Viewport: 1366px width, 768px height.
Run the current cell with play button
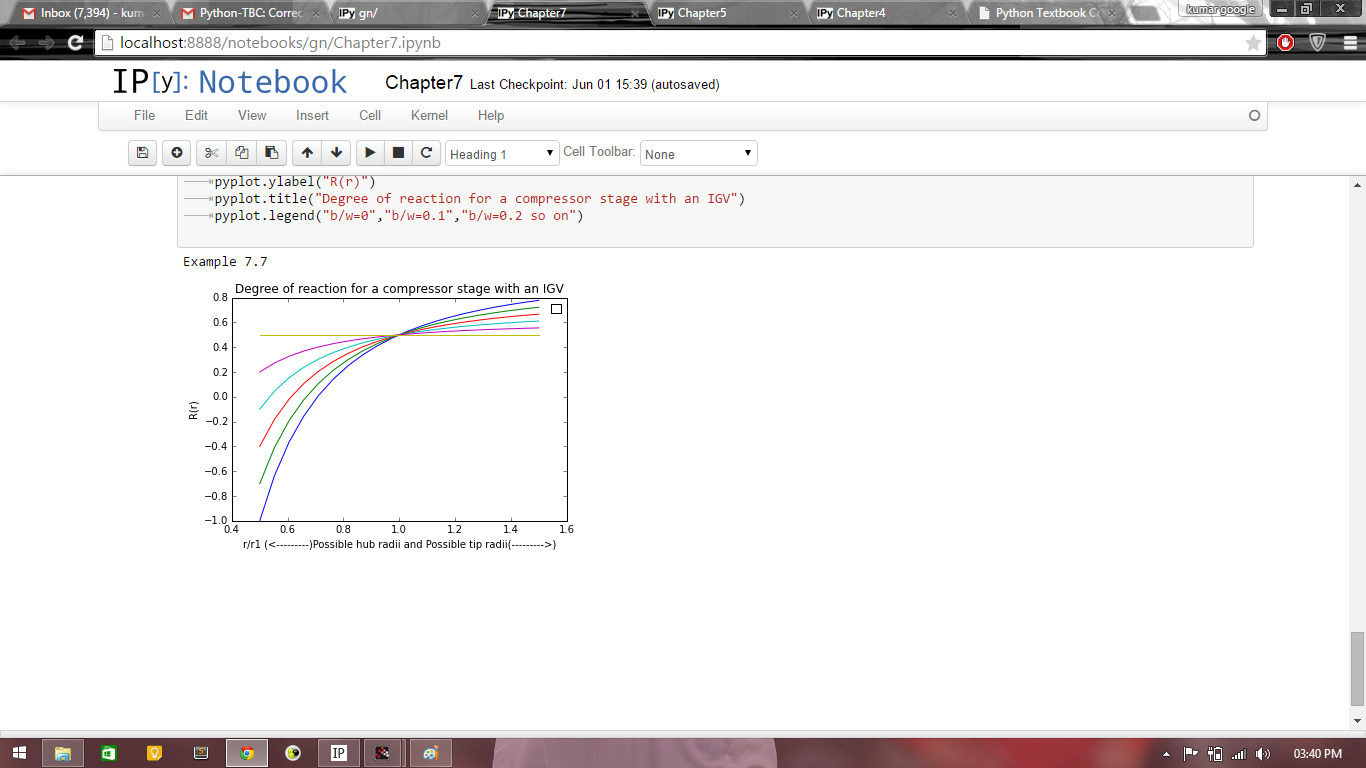(370, 153)
